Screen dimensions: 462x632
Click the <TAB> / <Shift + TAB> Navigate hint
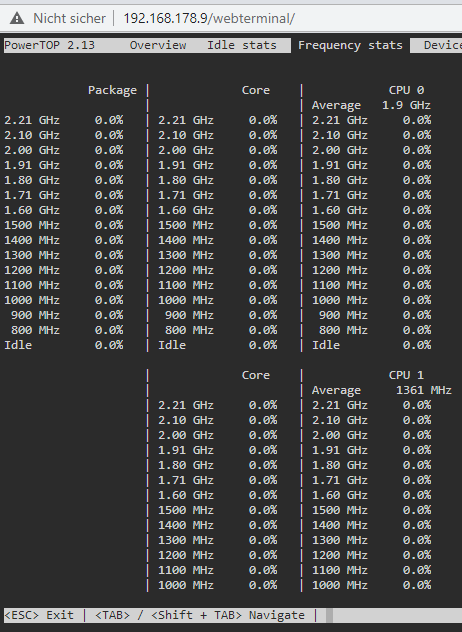[200, 615]
